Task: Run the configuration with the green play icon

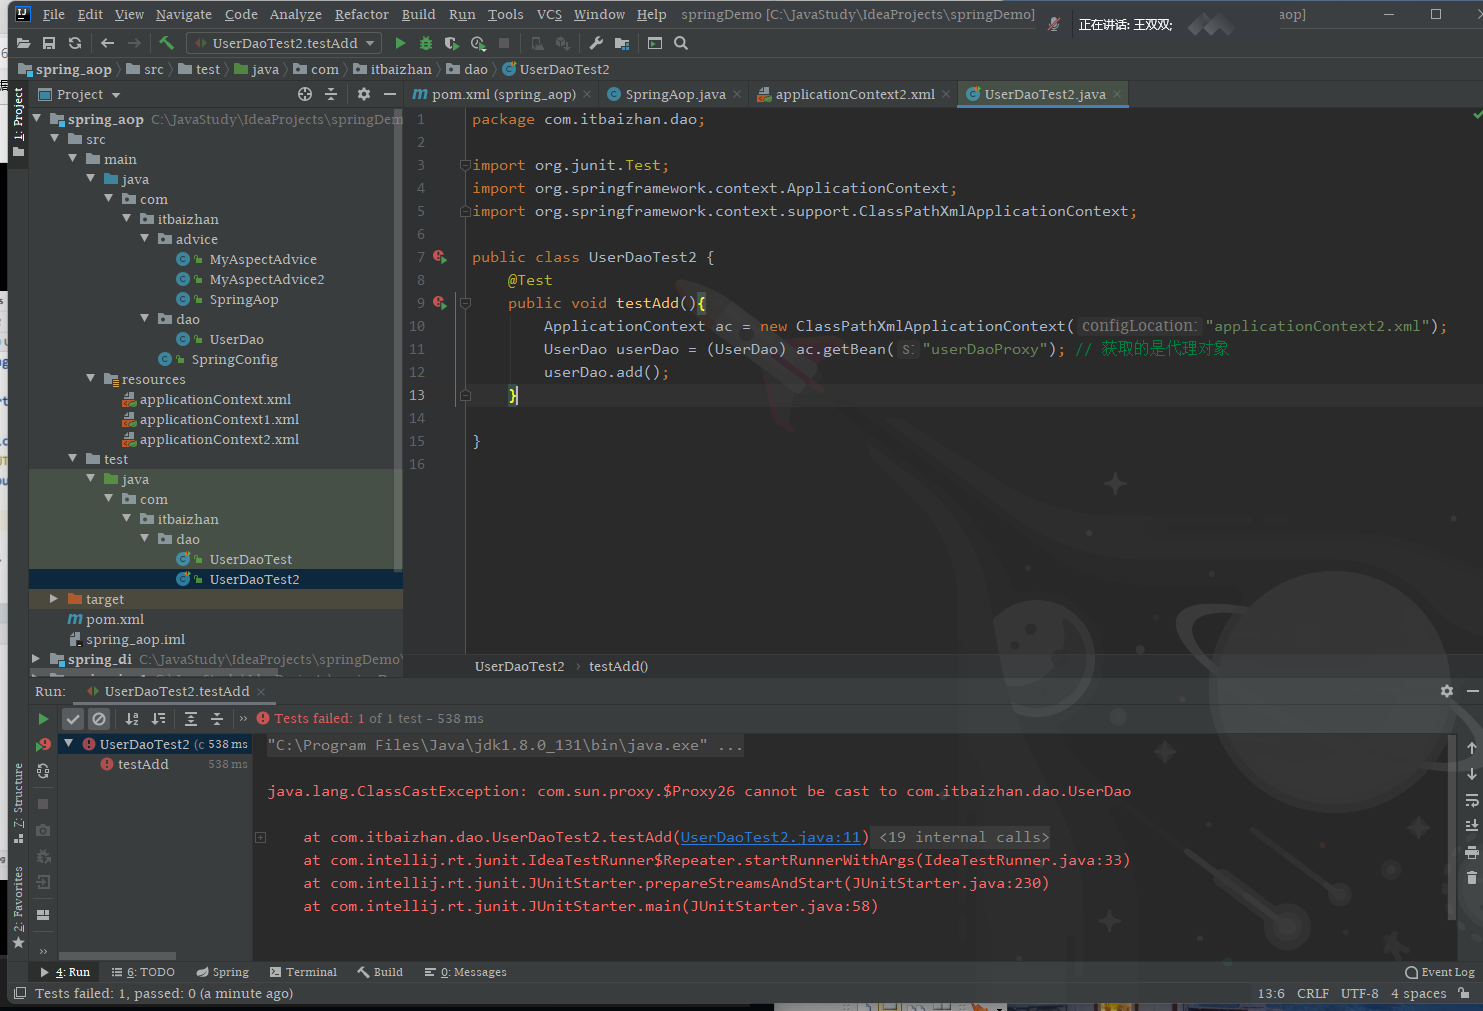Action: [x=400, y=43]
